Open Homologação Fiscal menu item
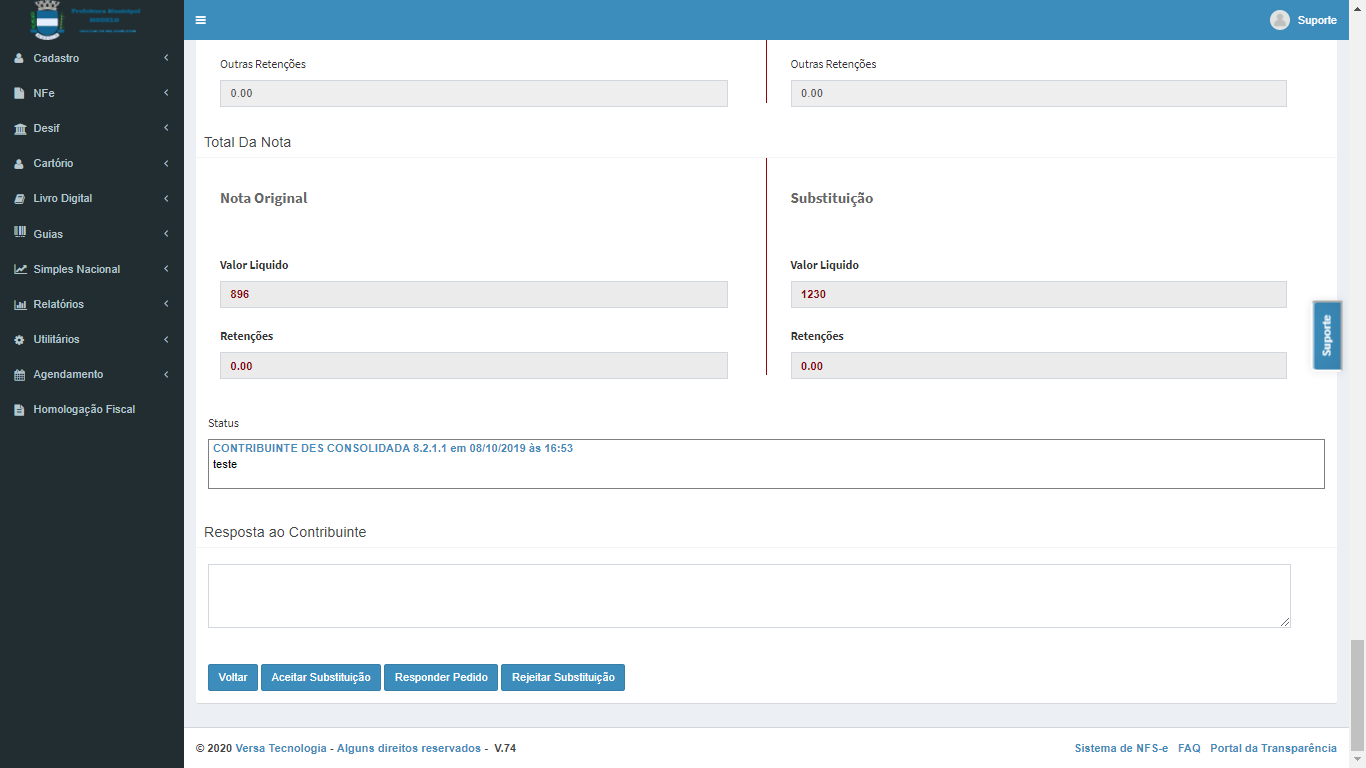This screenshot has width=1366, height=768. pos(84,410)
